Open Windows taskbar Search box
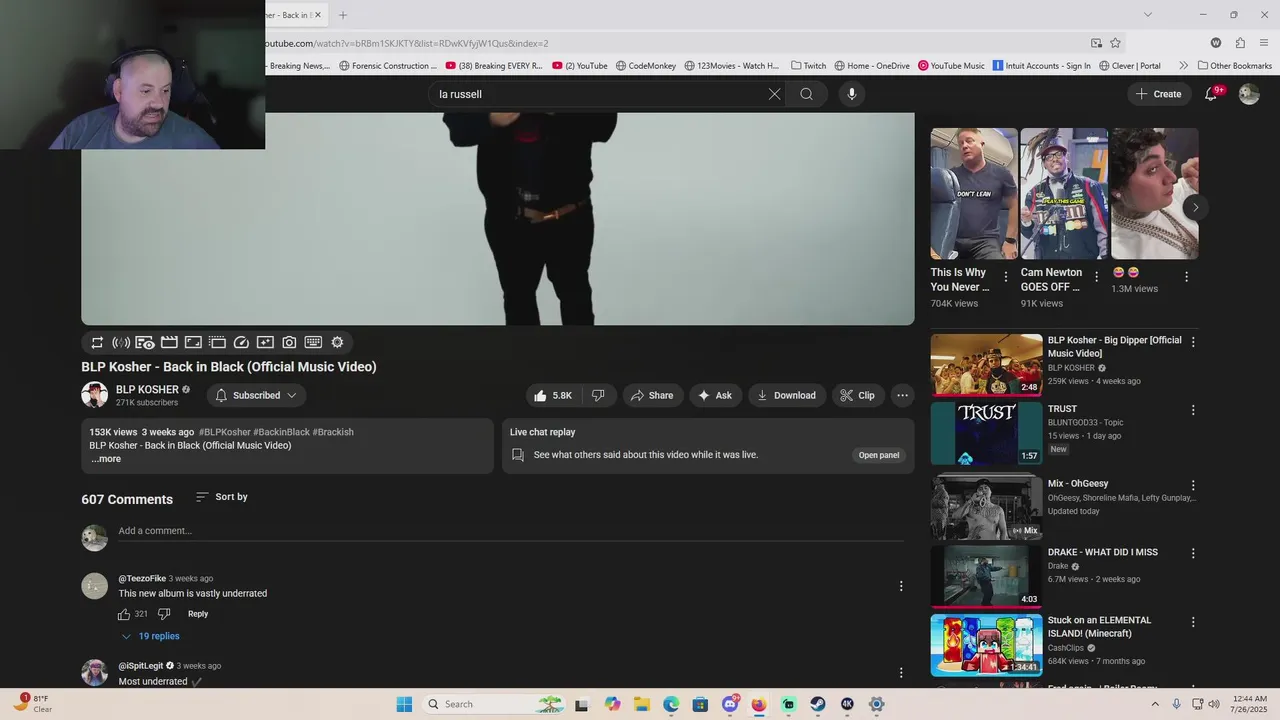1280x720 pixels. (x=494, y=704)
